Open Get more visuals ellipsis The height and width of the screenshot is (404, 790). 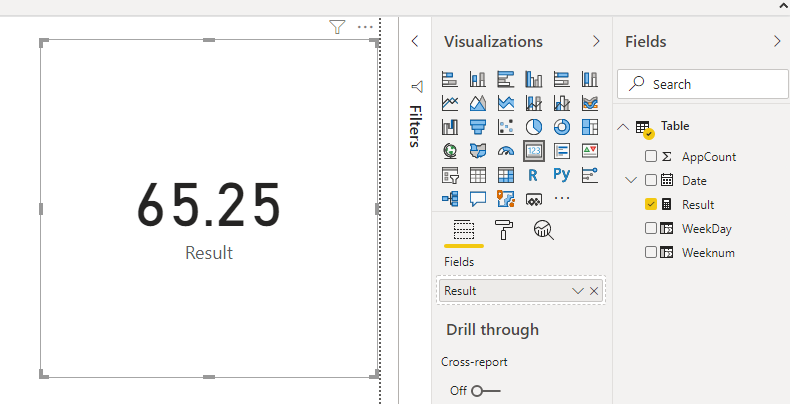pyautogui.click(x=562, y=198)
